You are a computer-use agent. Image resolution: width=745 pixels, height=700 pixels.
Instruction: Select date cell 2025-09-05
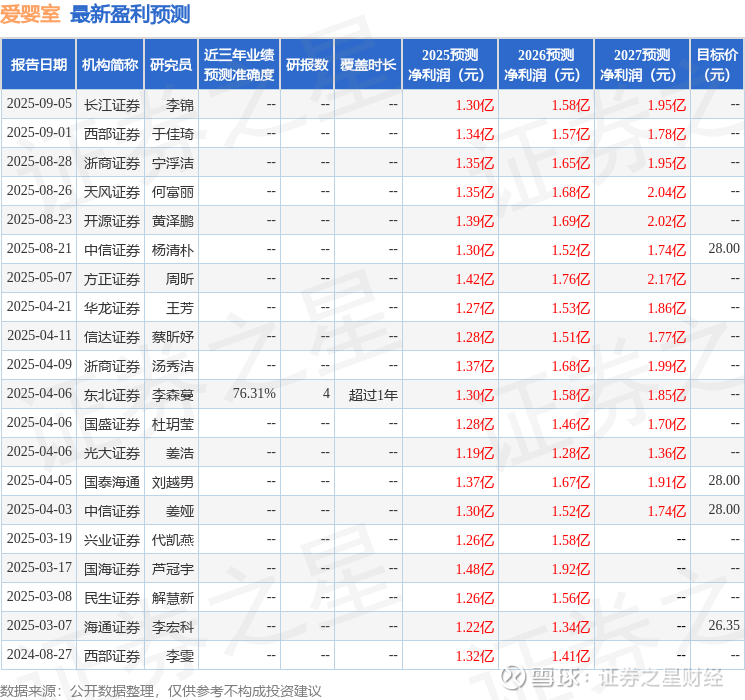pyautogui.click(x=39, y=104)
